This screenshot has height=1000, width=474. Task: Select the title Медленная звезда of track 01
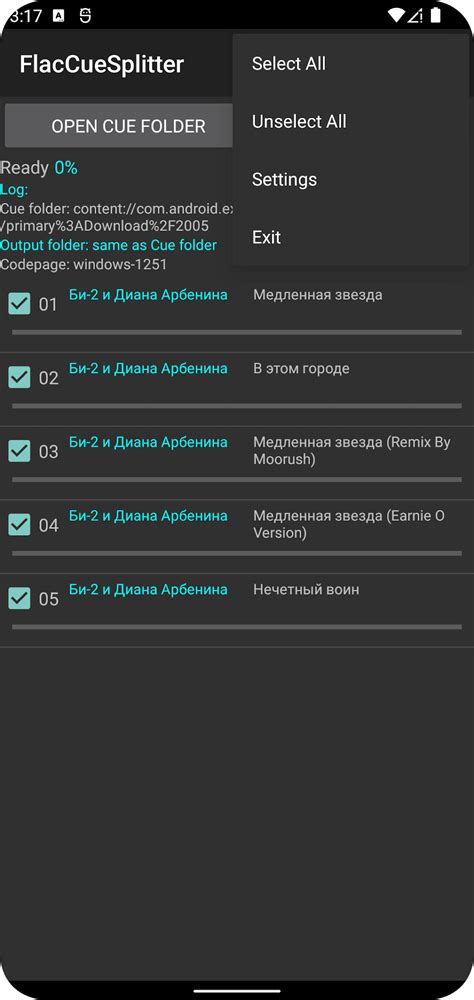(x=318, y=295)
